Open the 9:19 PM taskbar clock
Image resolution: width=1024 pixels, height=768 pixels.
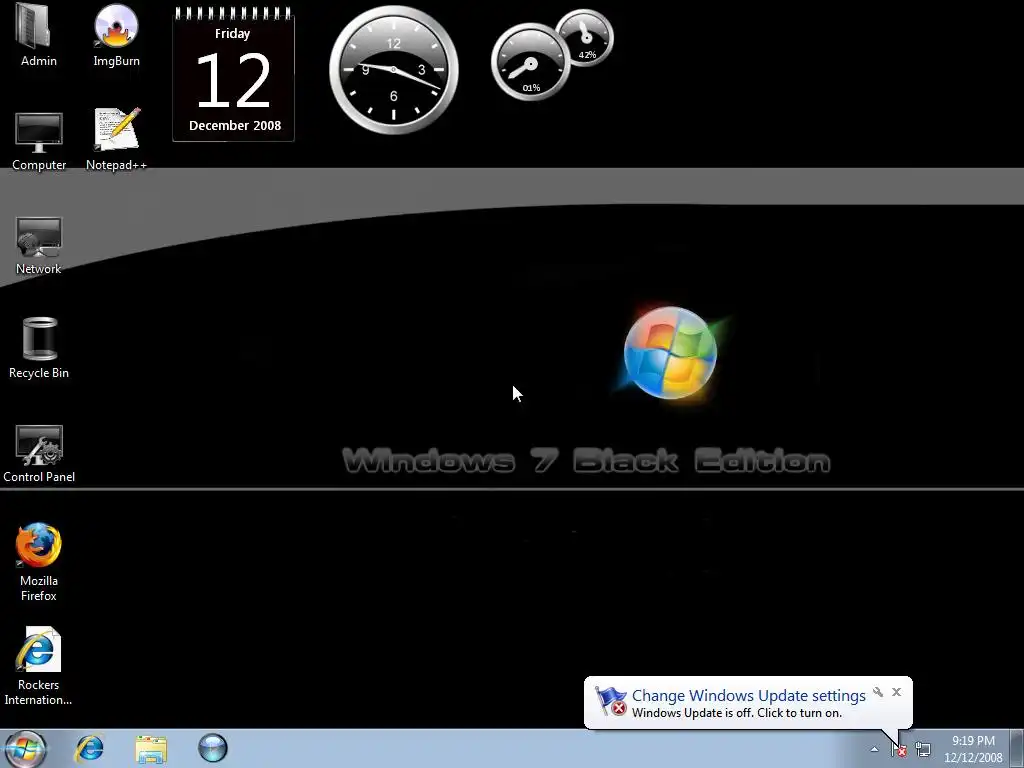pyautogui.click(x=973, y=749)
